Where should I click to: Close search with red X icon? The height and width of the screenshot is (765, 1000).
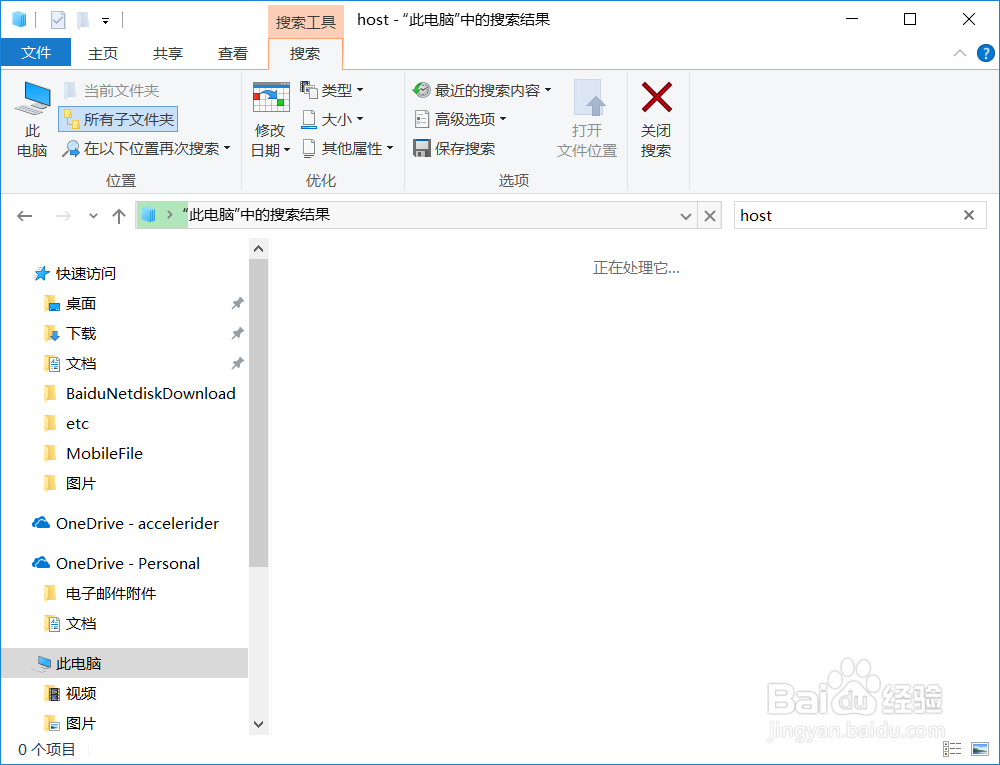coord(656,119)
